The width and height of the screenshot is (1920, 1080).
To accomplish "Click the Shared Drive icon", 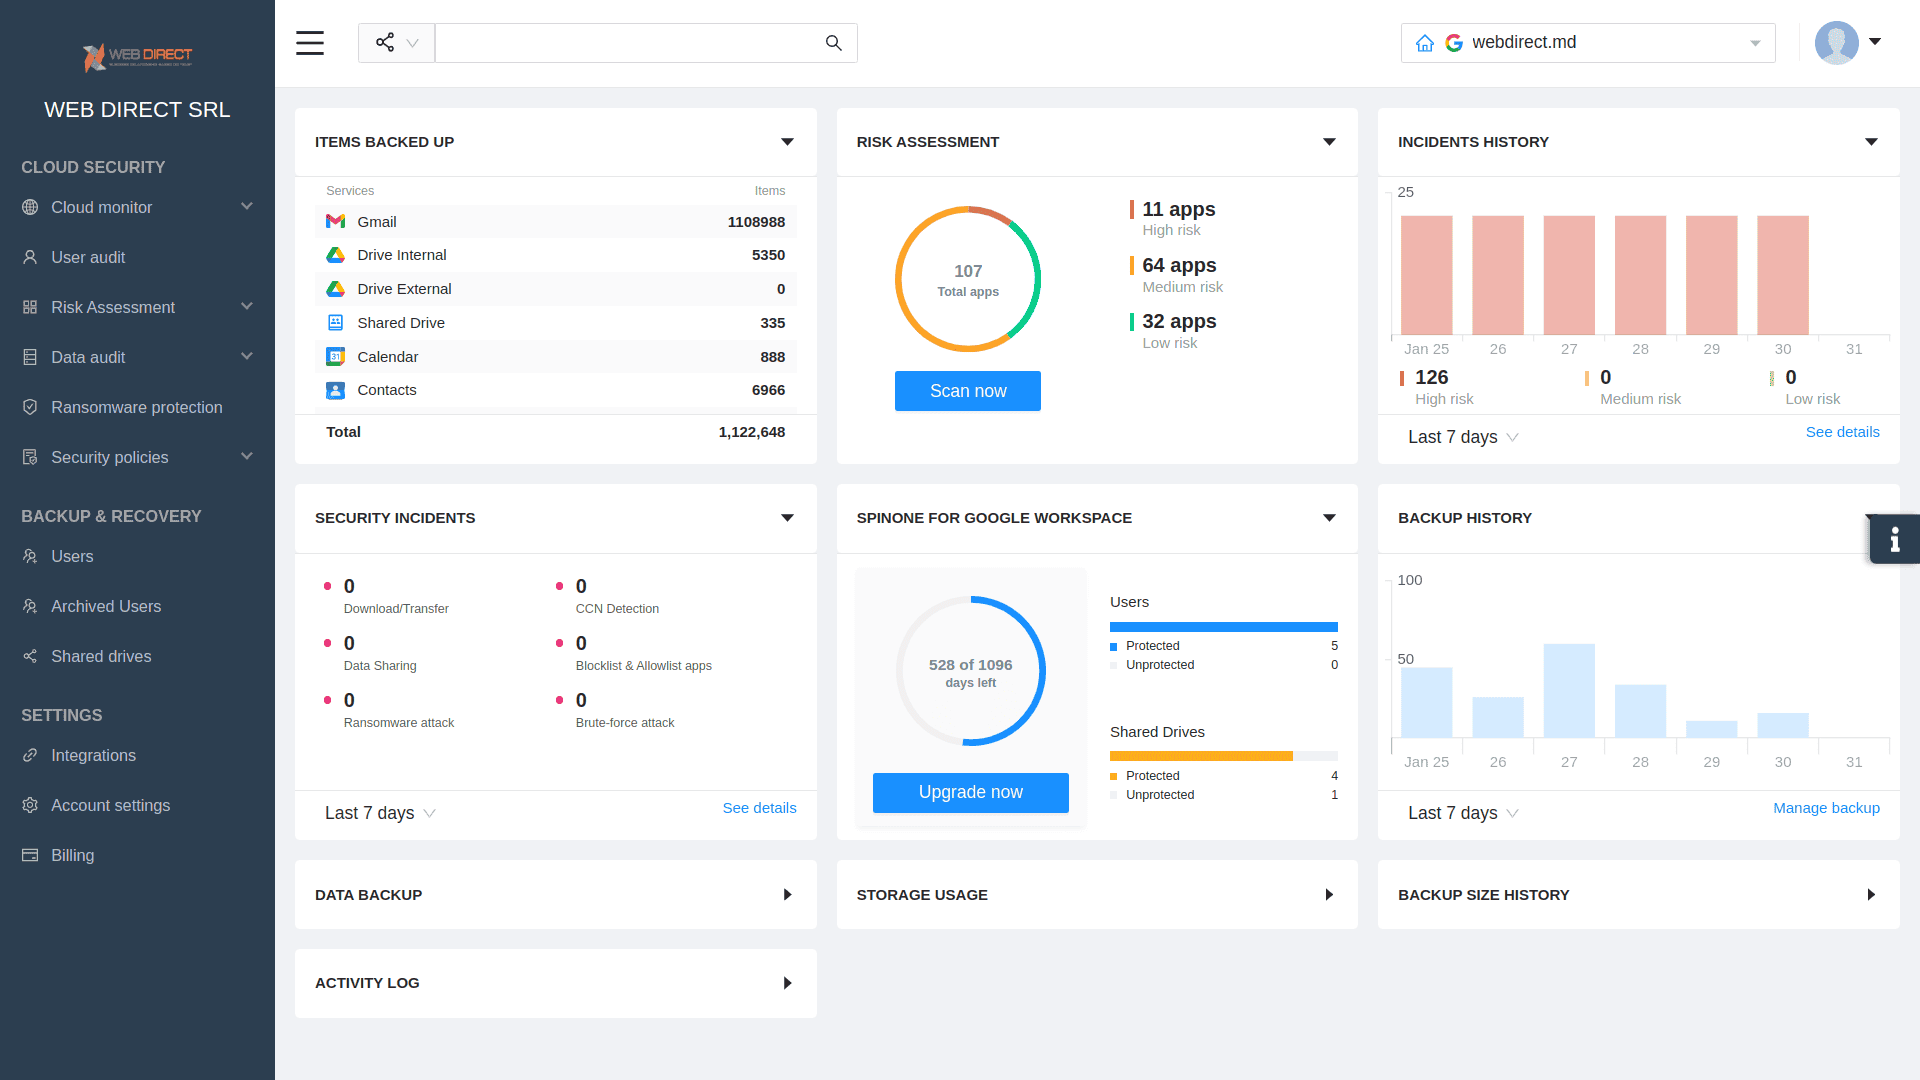I will [336, 322].
